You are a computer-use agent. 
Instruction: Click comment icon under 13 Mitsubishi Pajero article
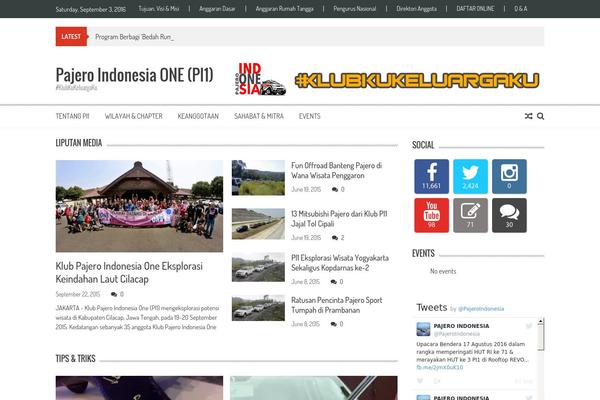(x=335, y=238)
